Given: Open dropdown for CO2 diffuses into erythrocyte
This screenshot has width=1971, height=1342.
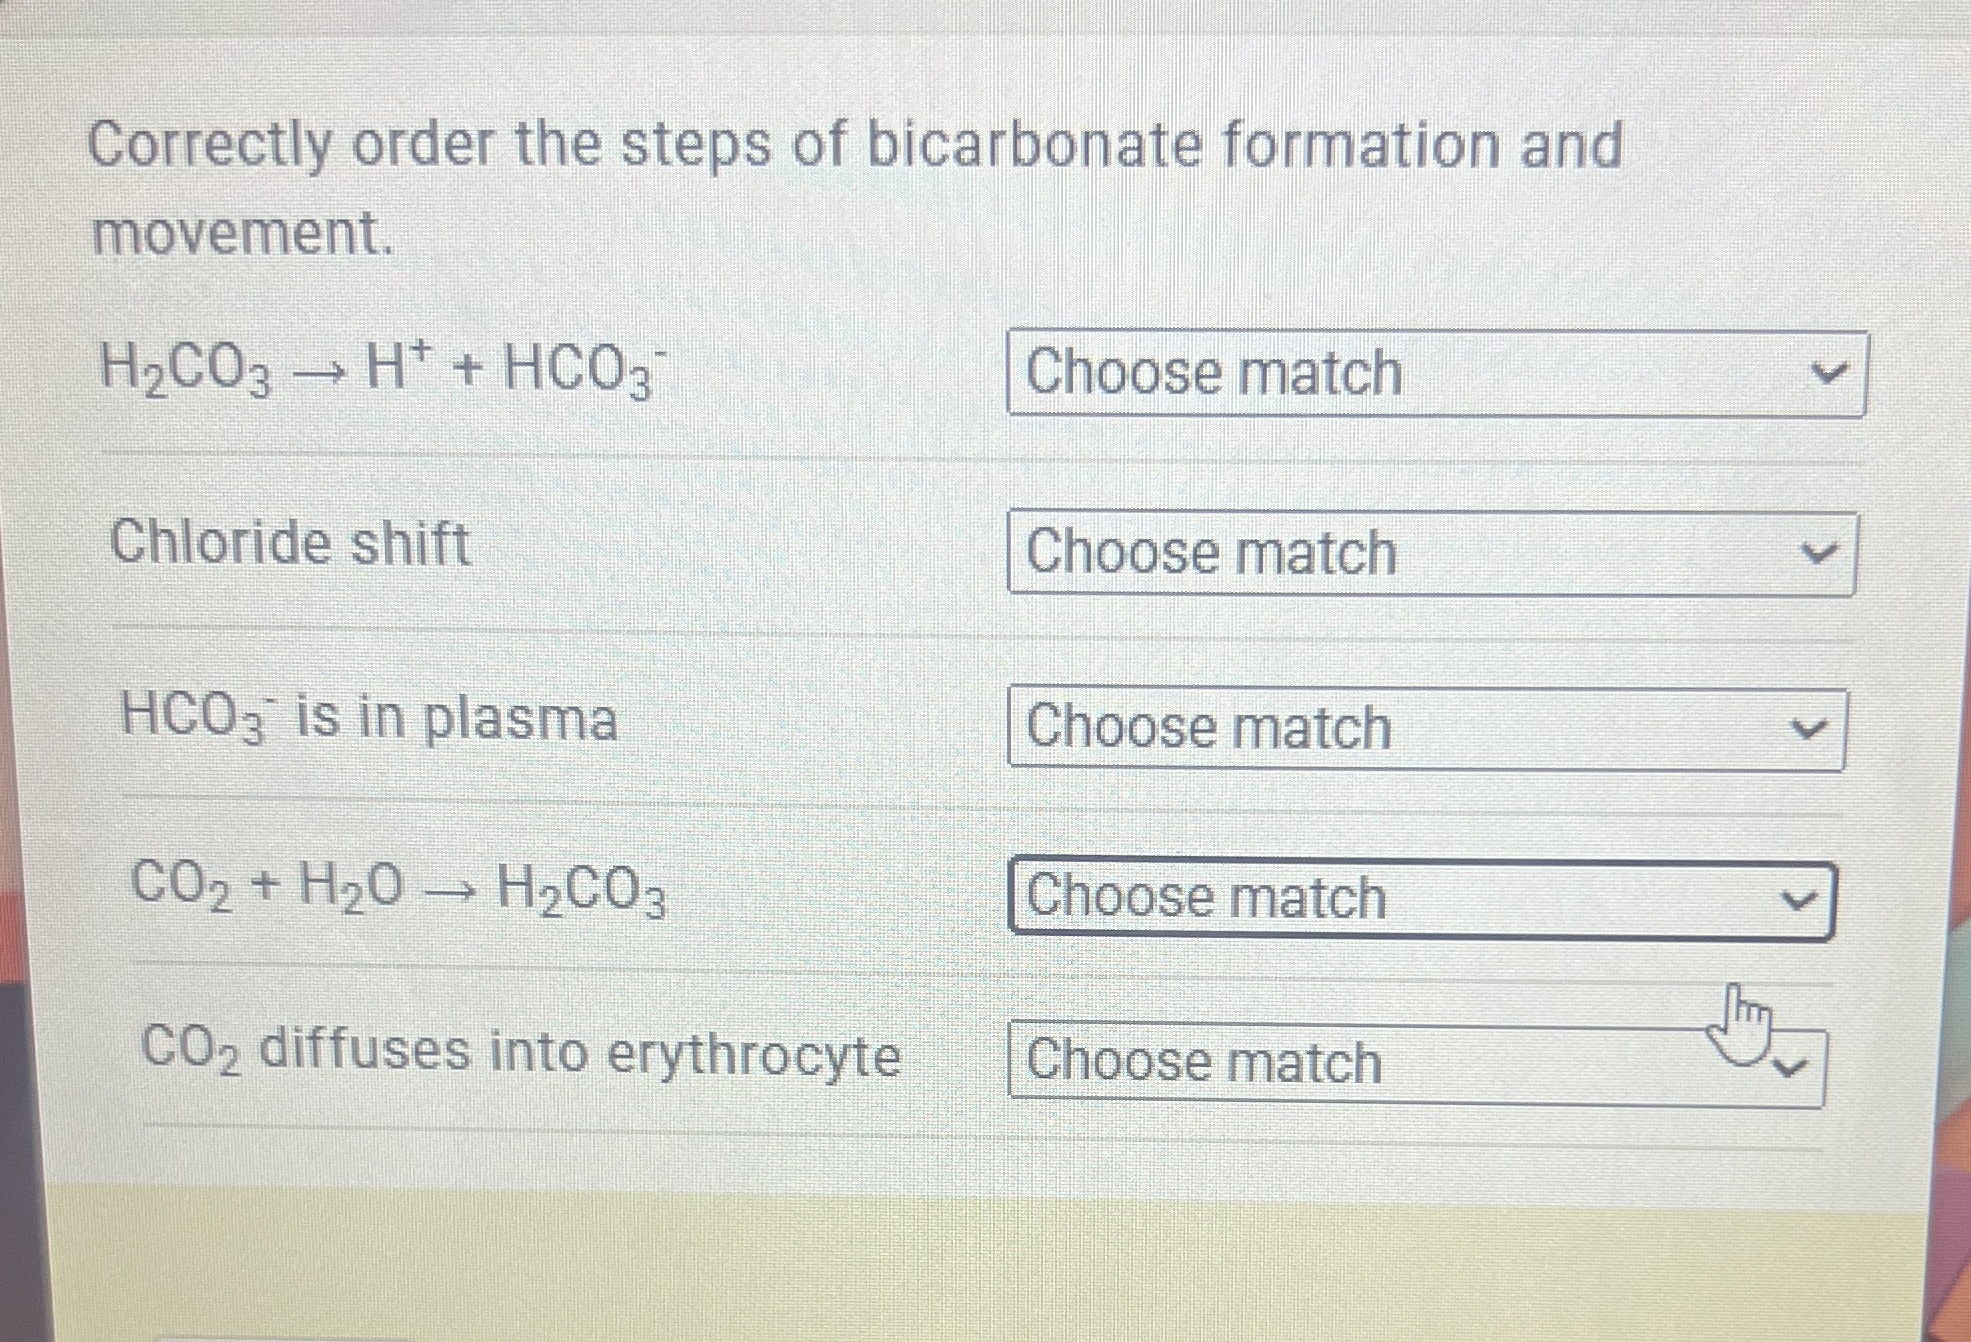Looking at the screenshot, I should coord(1418,1064).
